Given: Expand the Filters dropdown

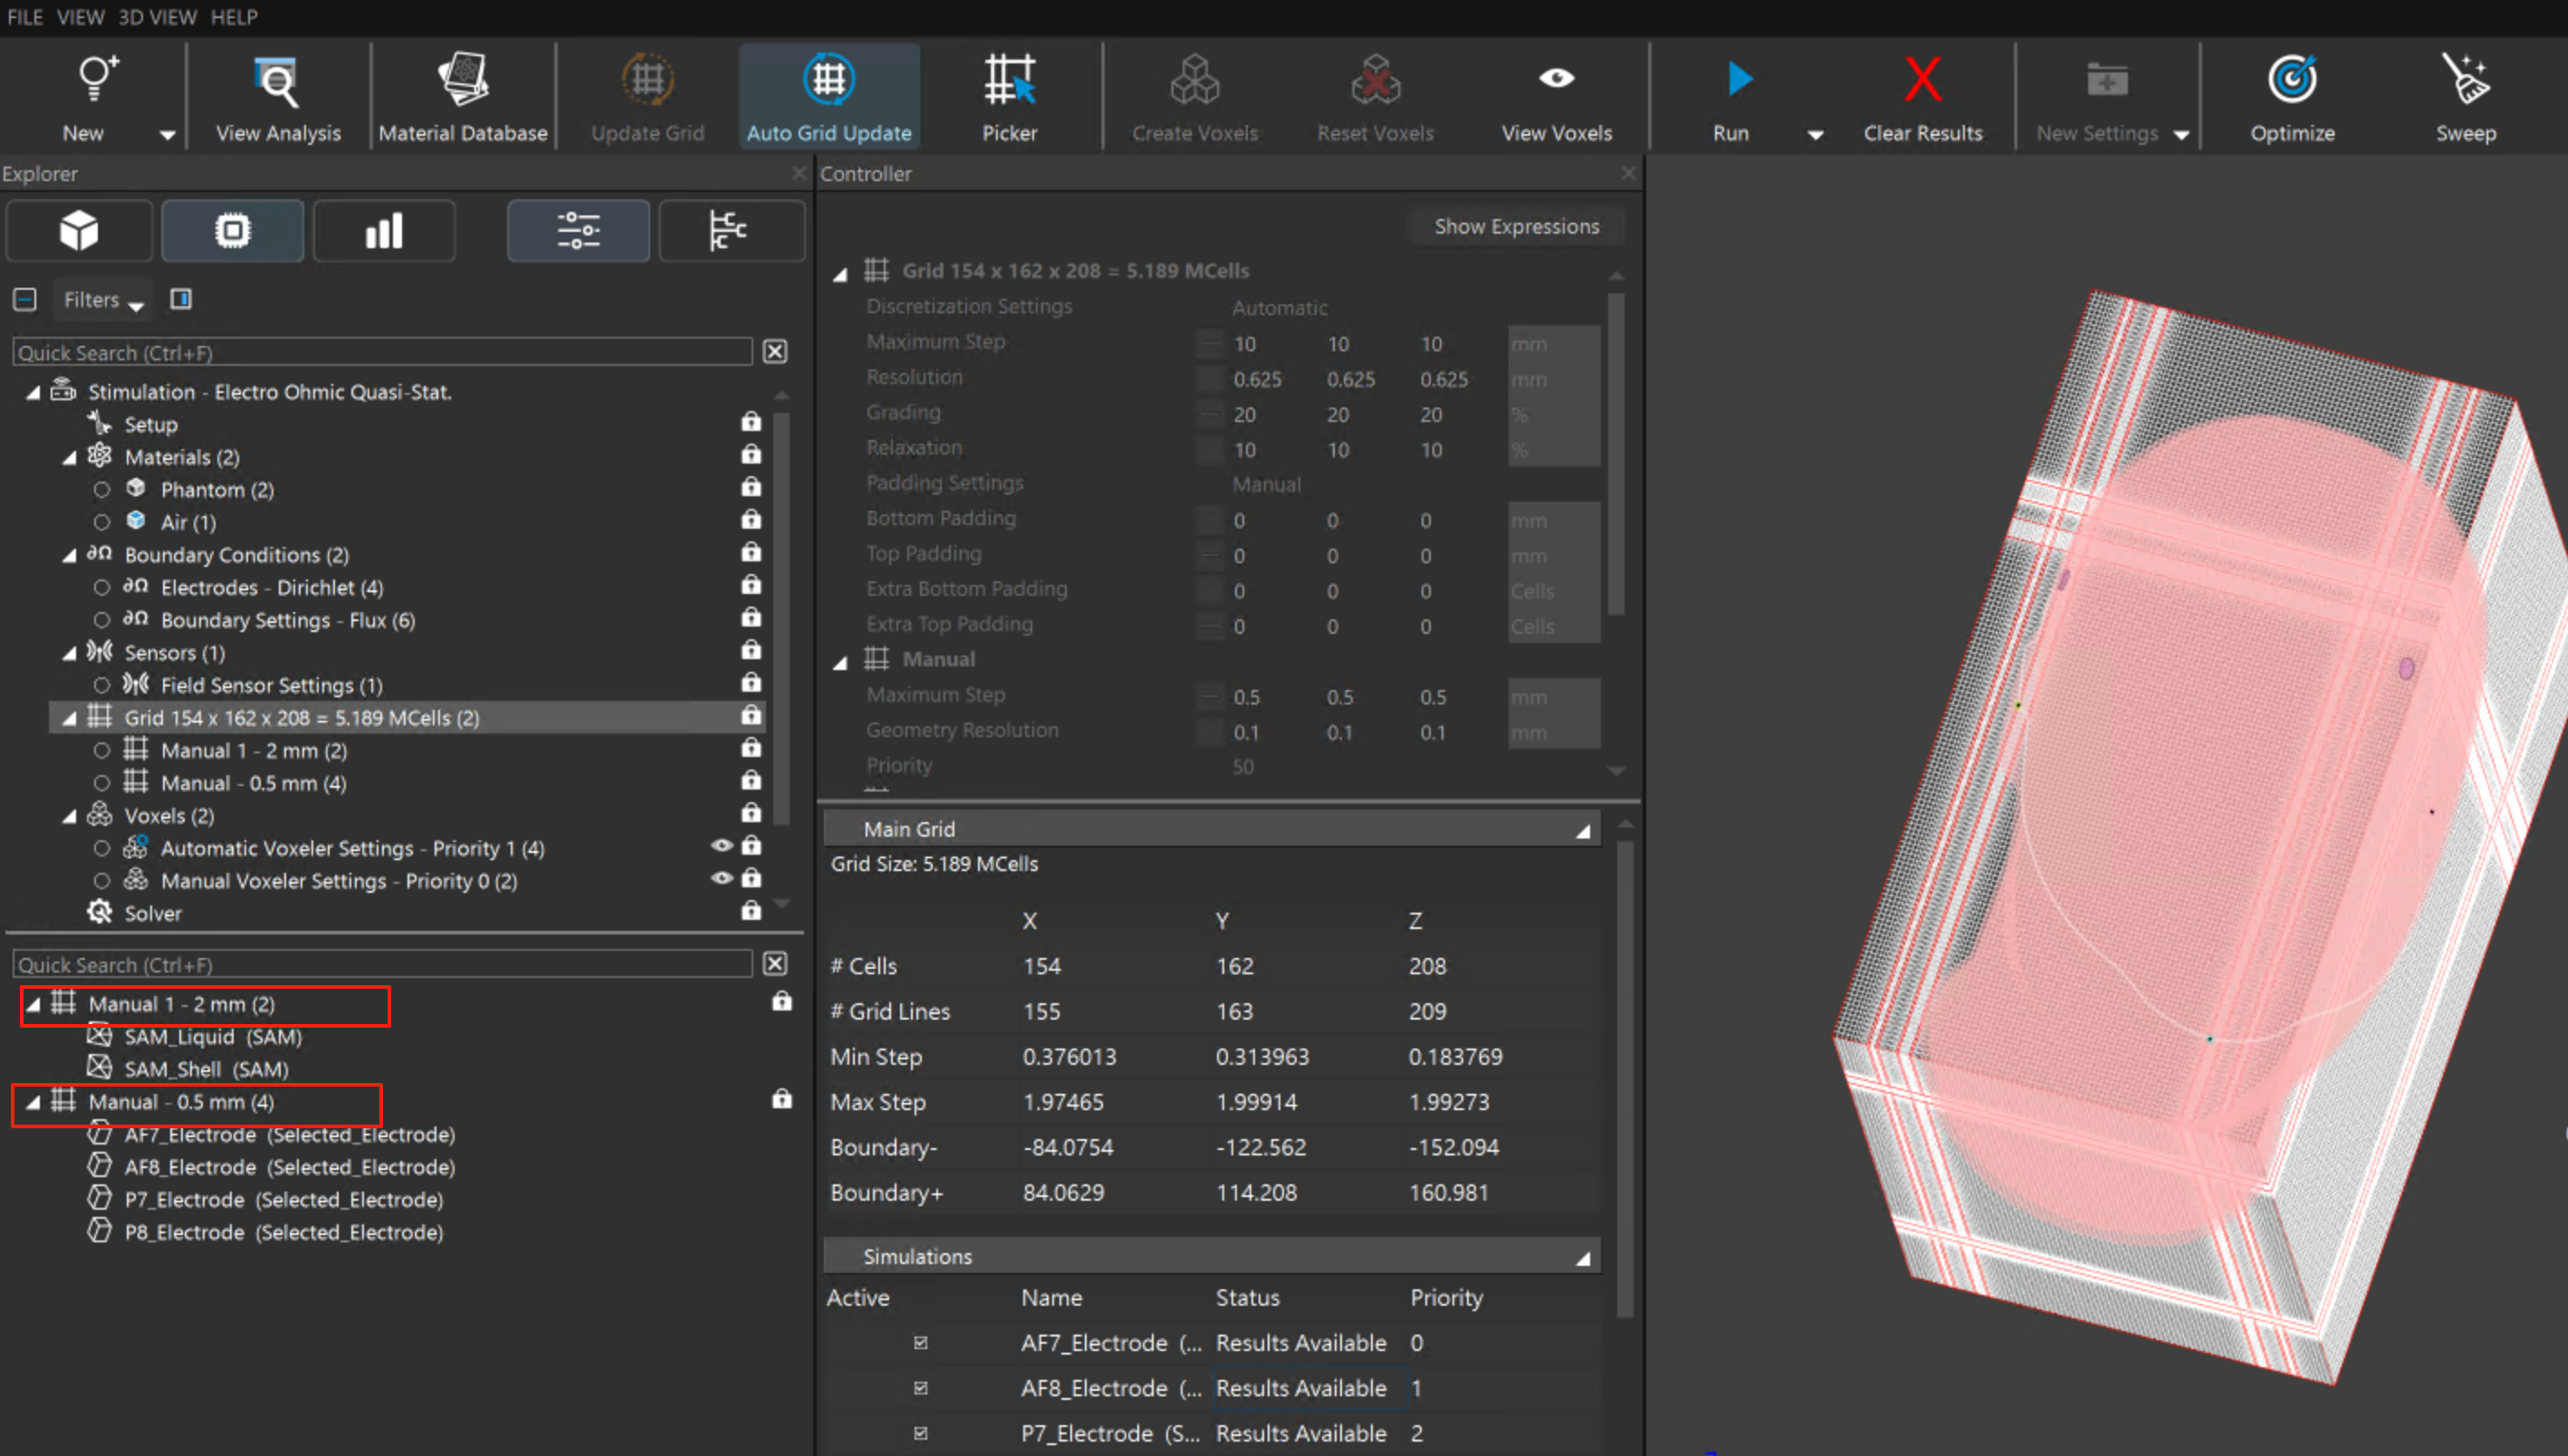Looking at the screenshot, I should [x=102, y=300].
